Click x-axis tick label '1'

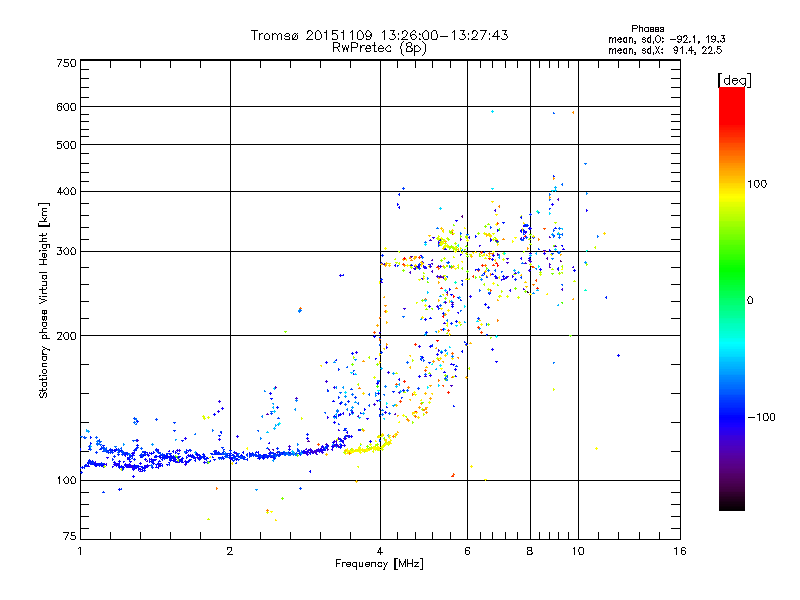(x=80, y=551)
